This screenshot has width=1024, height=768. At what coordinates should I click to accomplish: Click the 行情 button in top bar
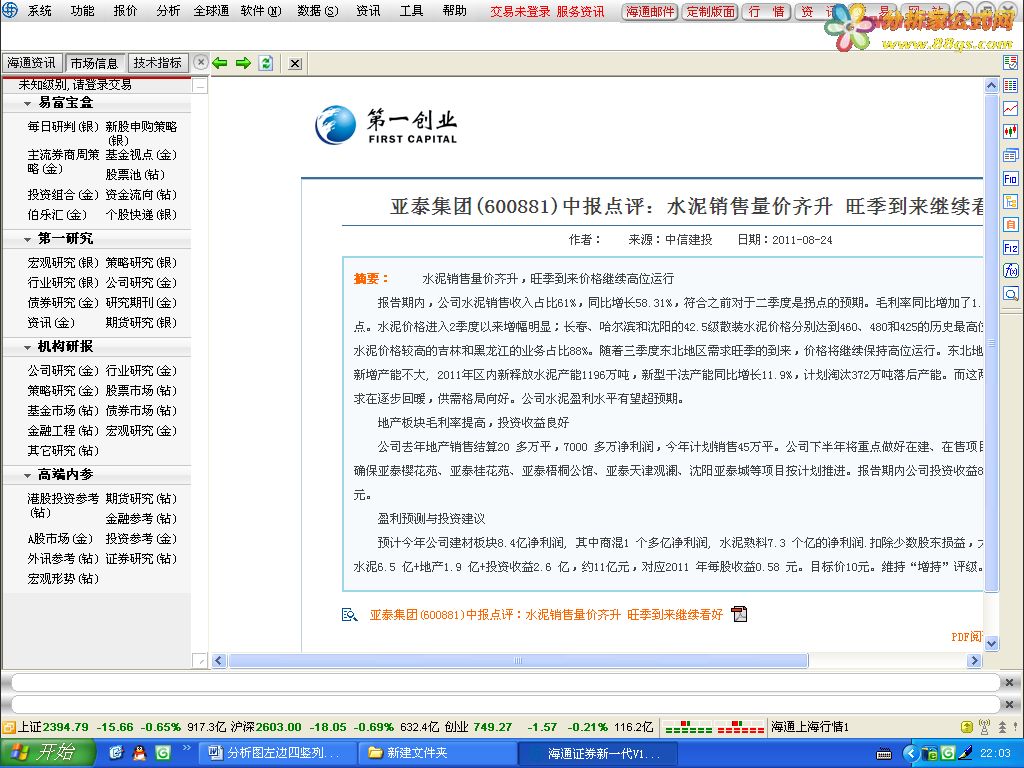(767, 12)
